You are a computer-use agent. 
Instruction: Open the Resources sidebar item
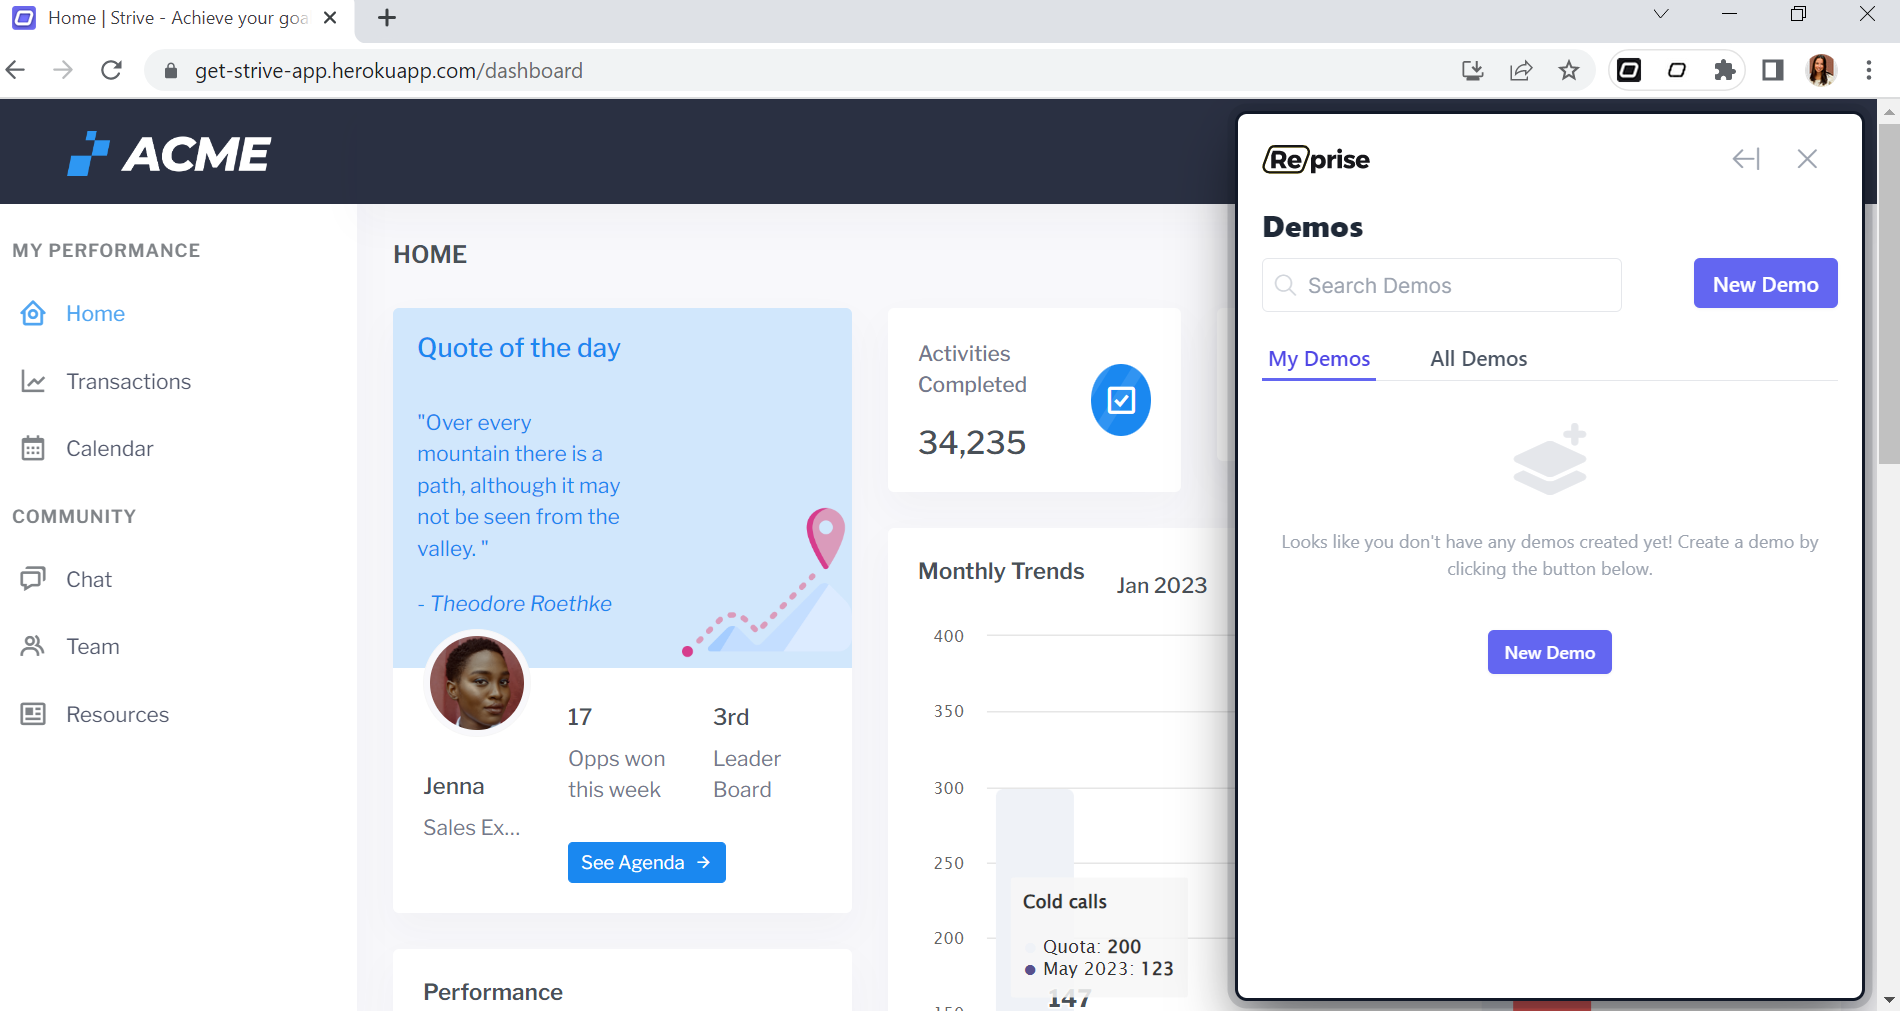click(x=117, y=715)
